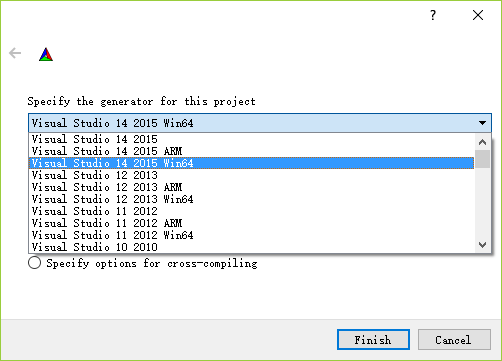Click the list scroll up arrow
This screenshot has width=502, height=361.
pyautogui.click(x=482, y=142)
